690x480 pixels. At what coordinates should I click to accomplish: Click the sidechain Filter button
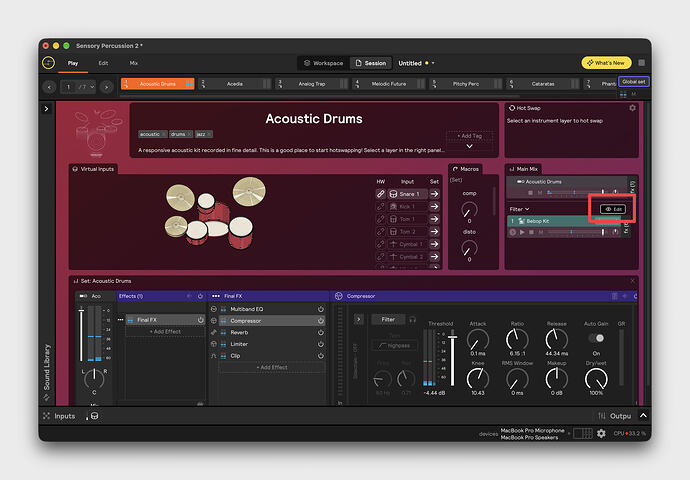click(388, 319)
